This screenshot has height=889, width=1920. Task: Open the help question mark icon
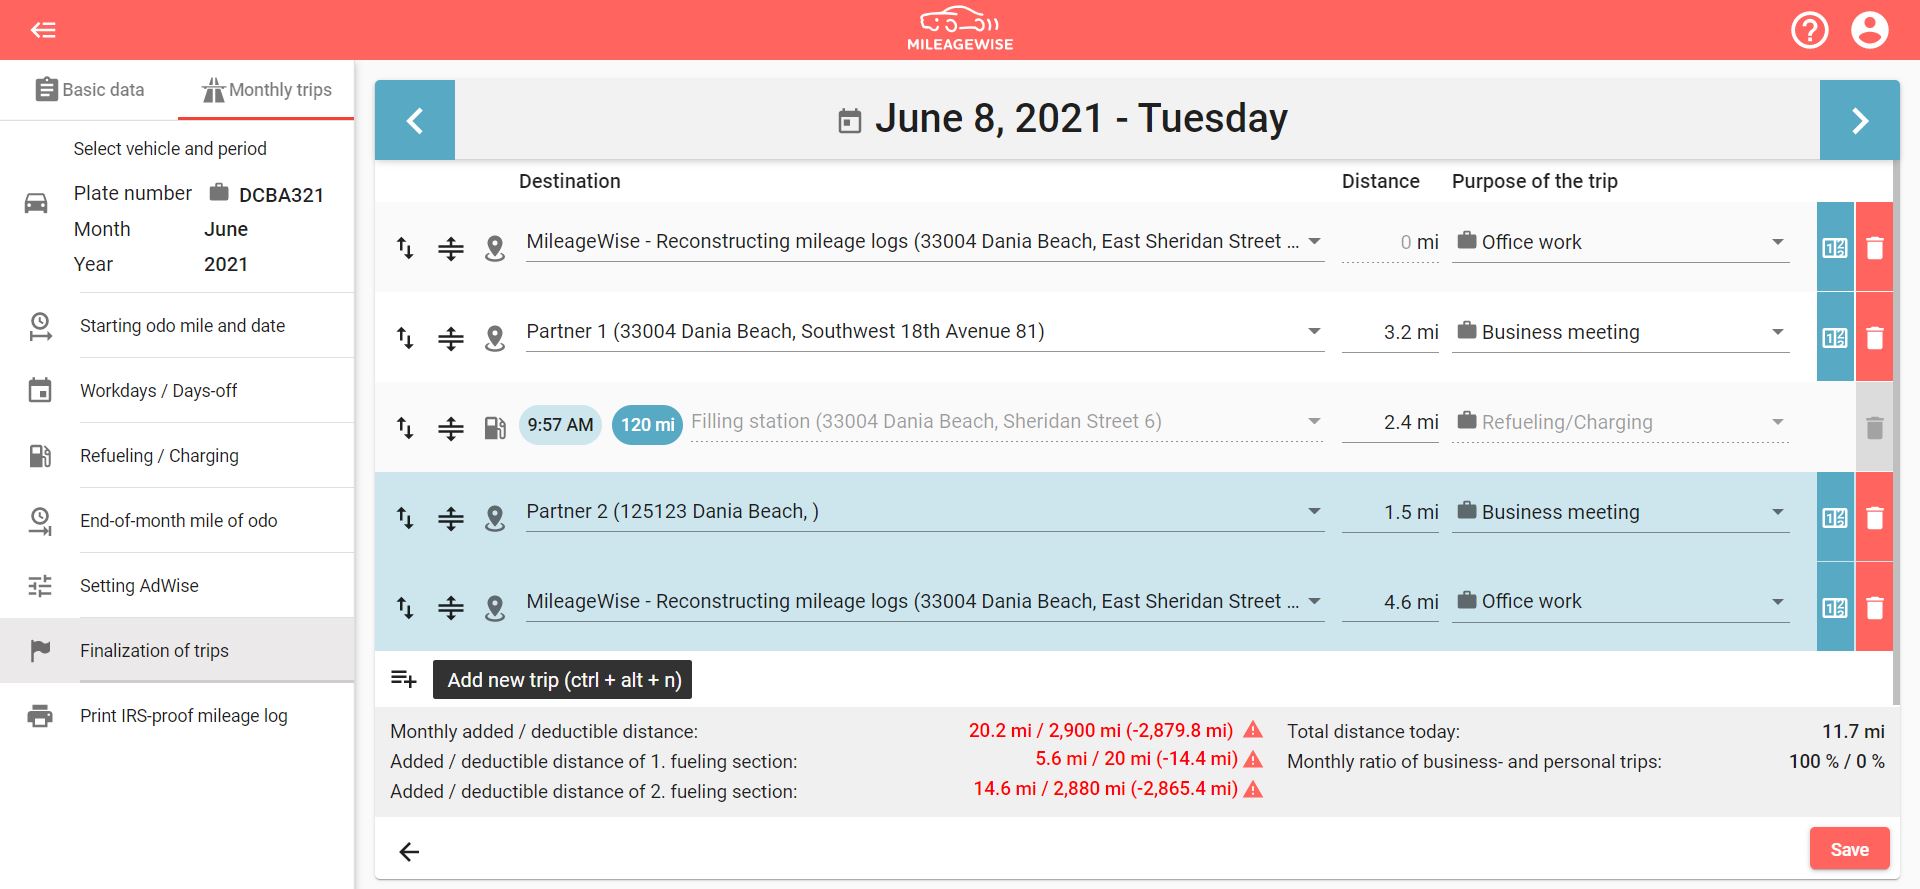point(1809,30)
